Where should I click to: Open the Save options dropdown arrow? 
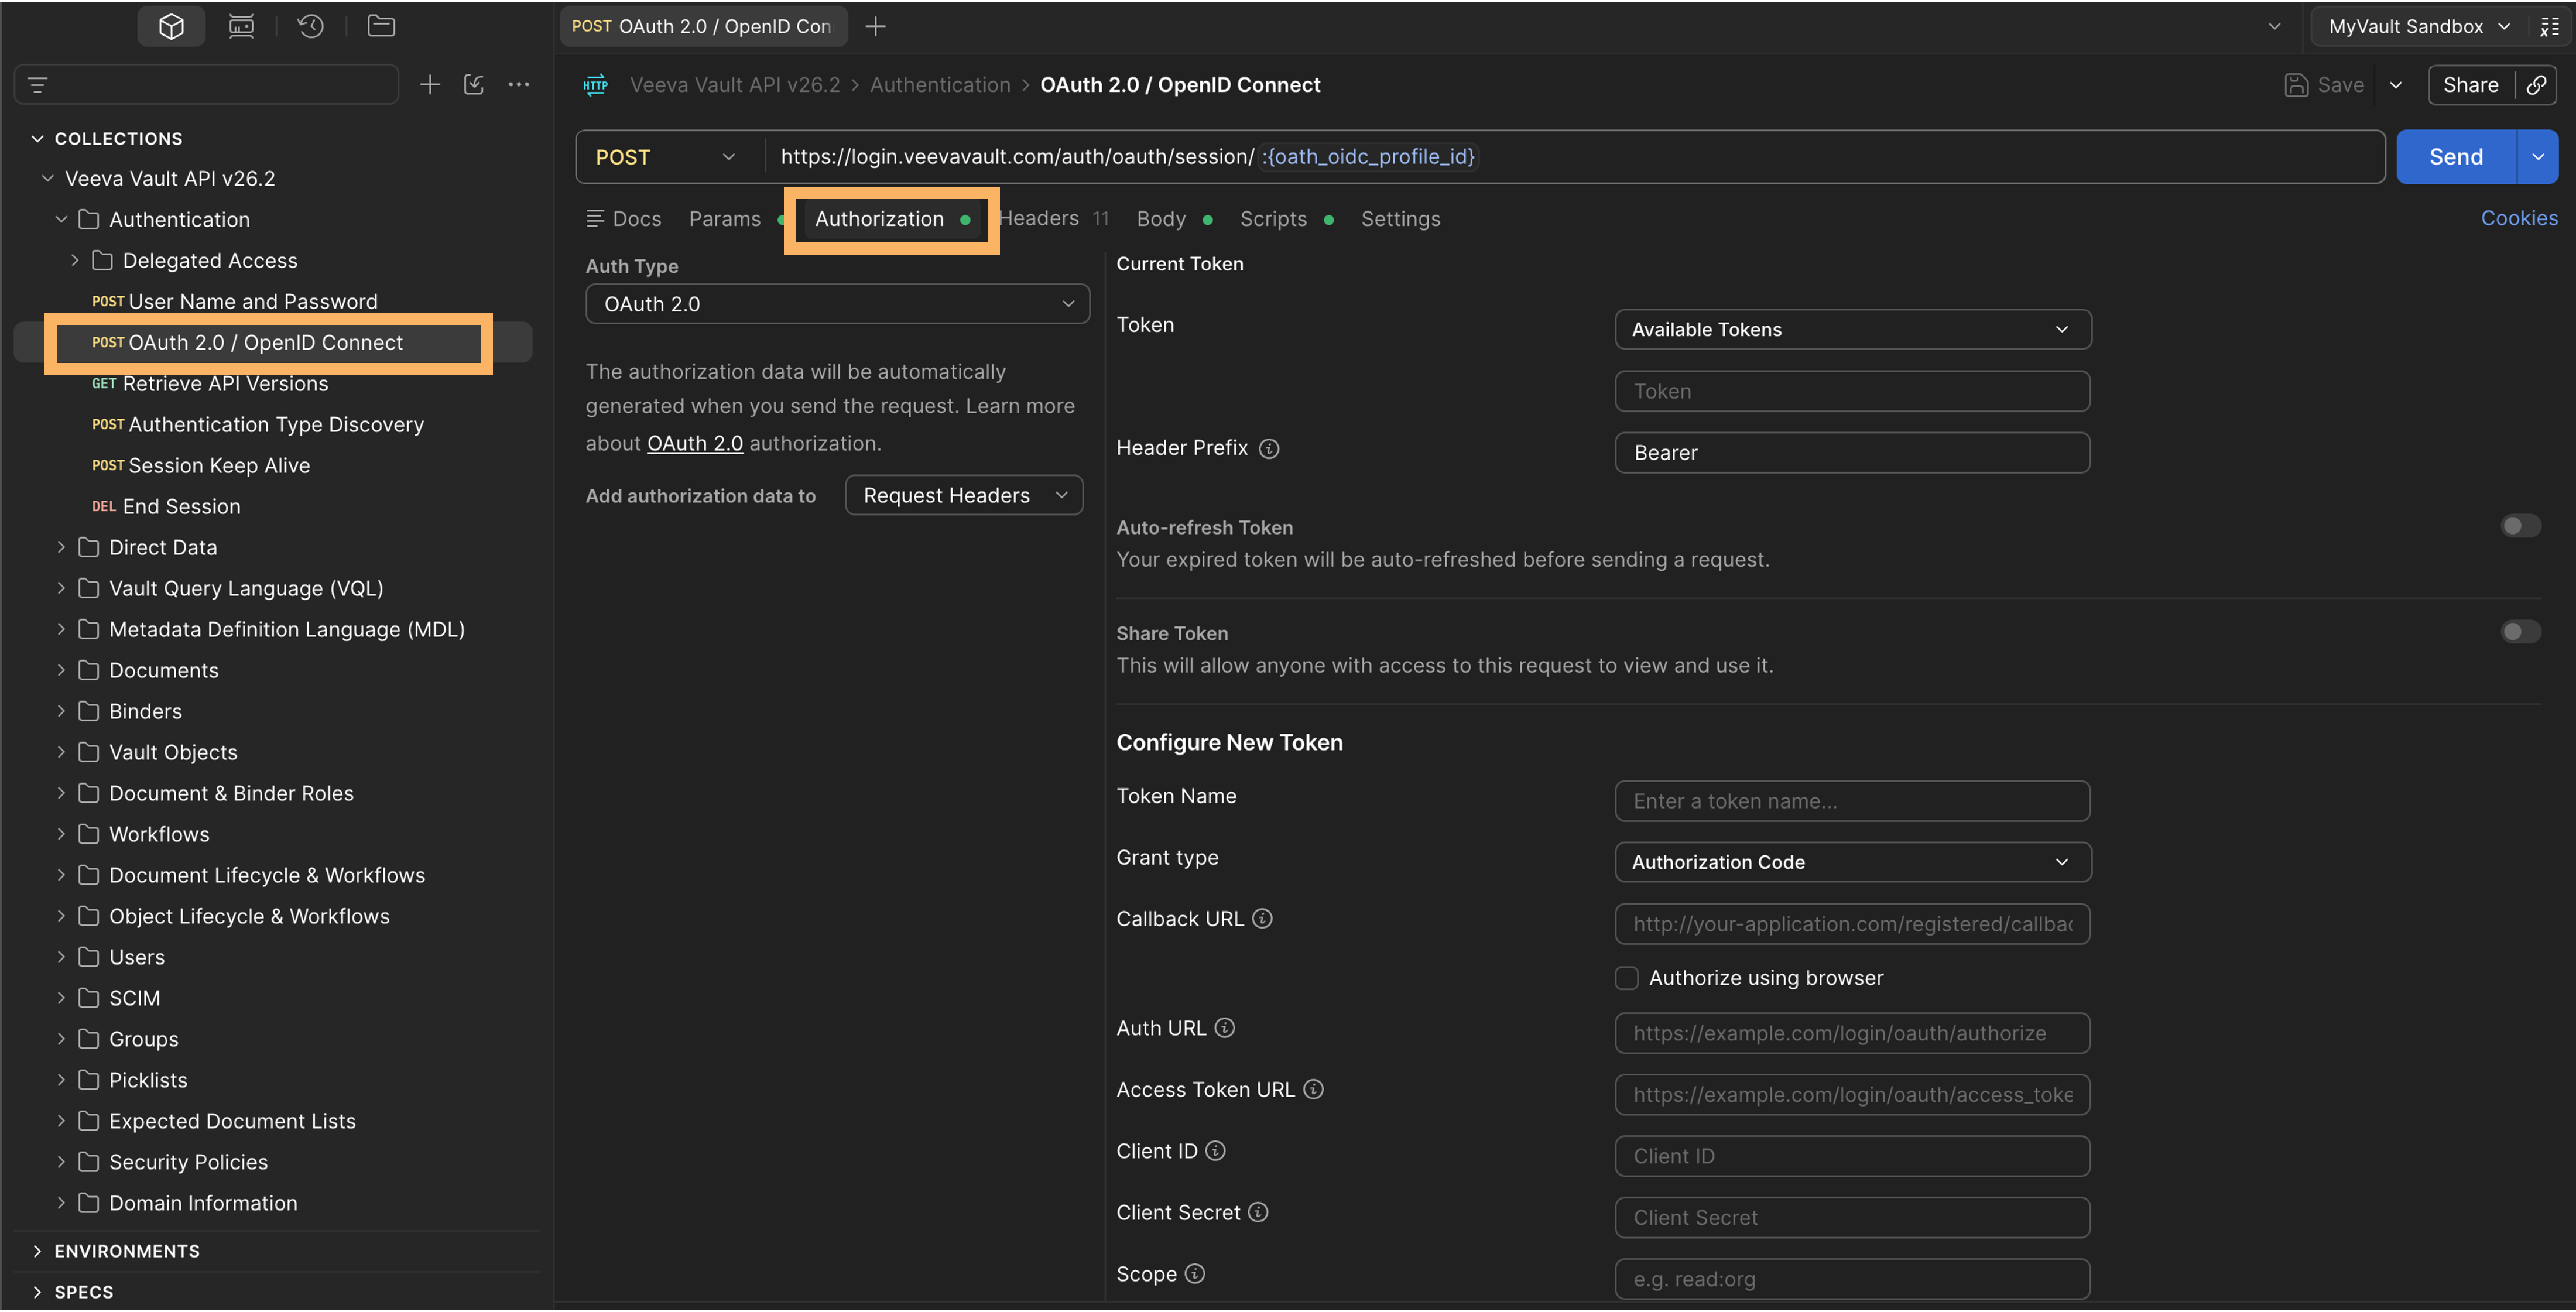click(x=2396, y=85)
